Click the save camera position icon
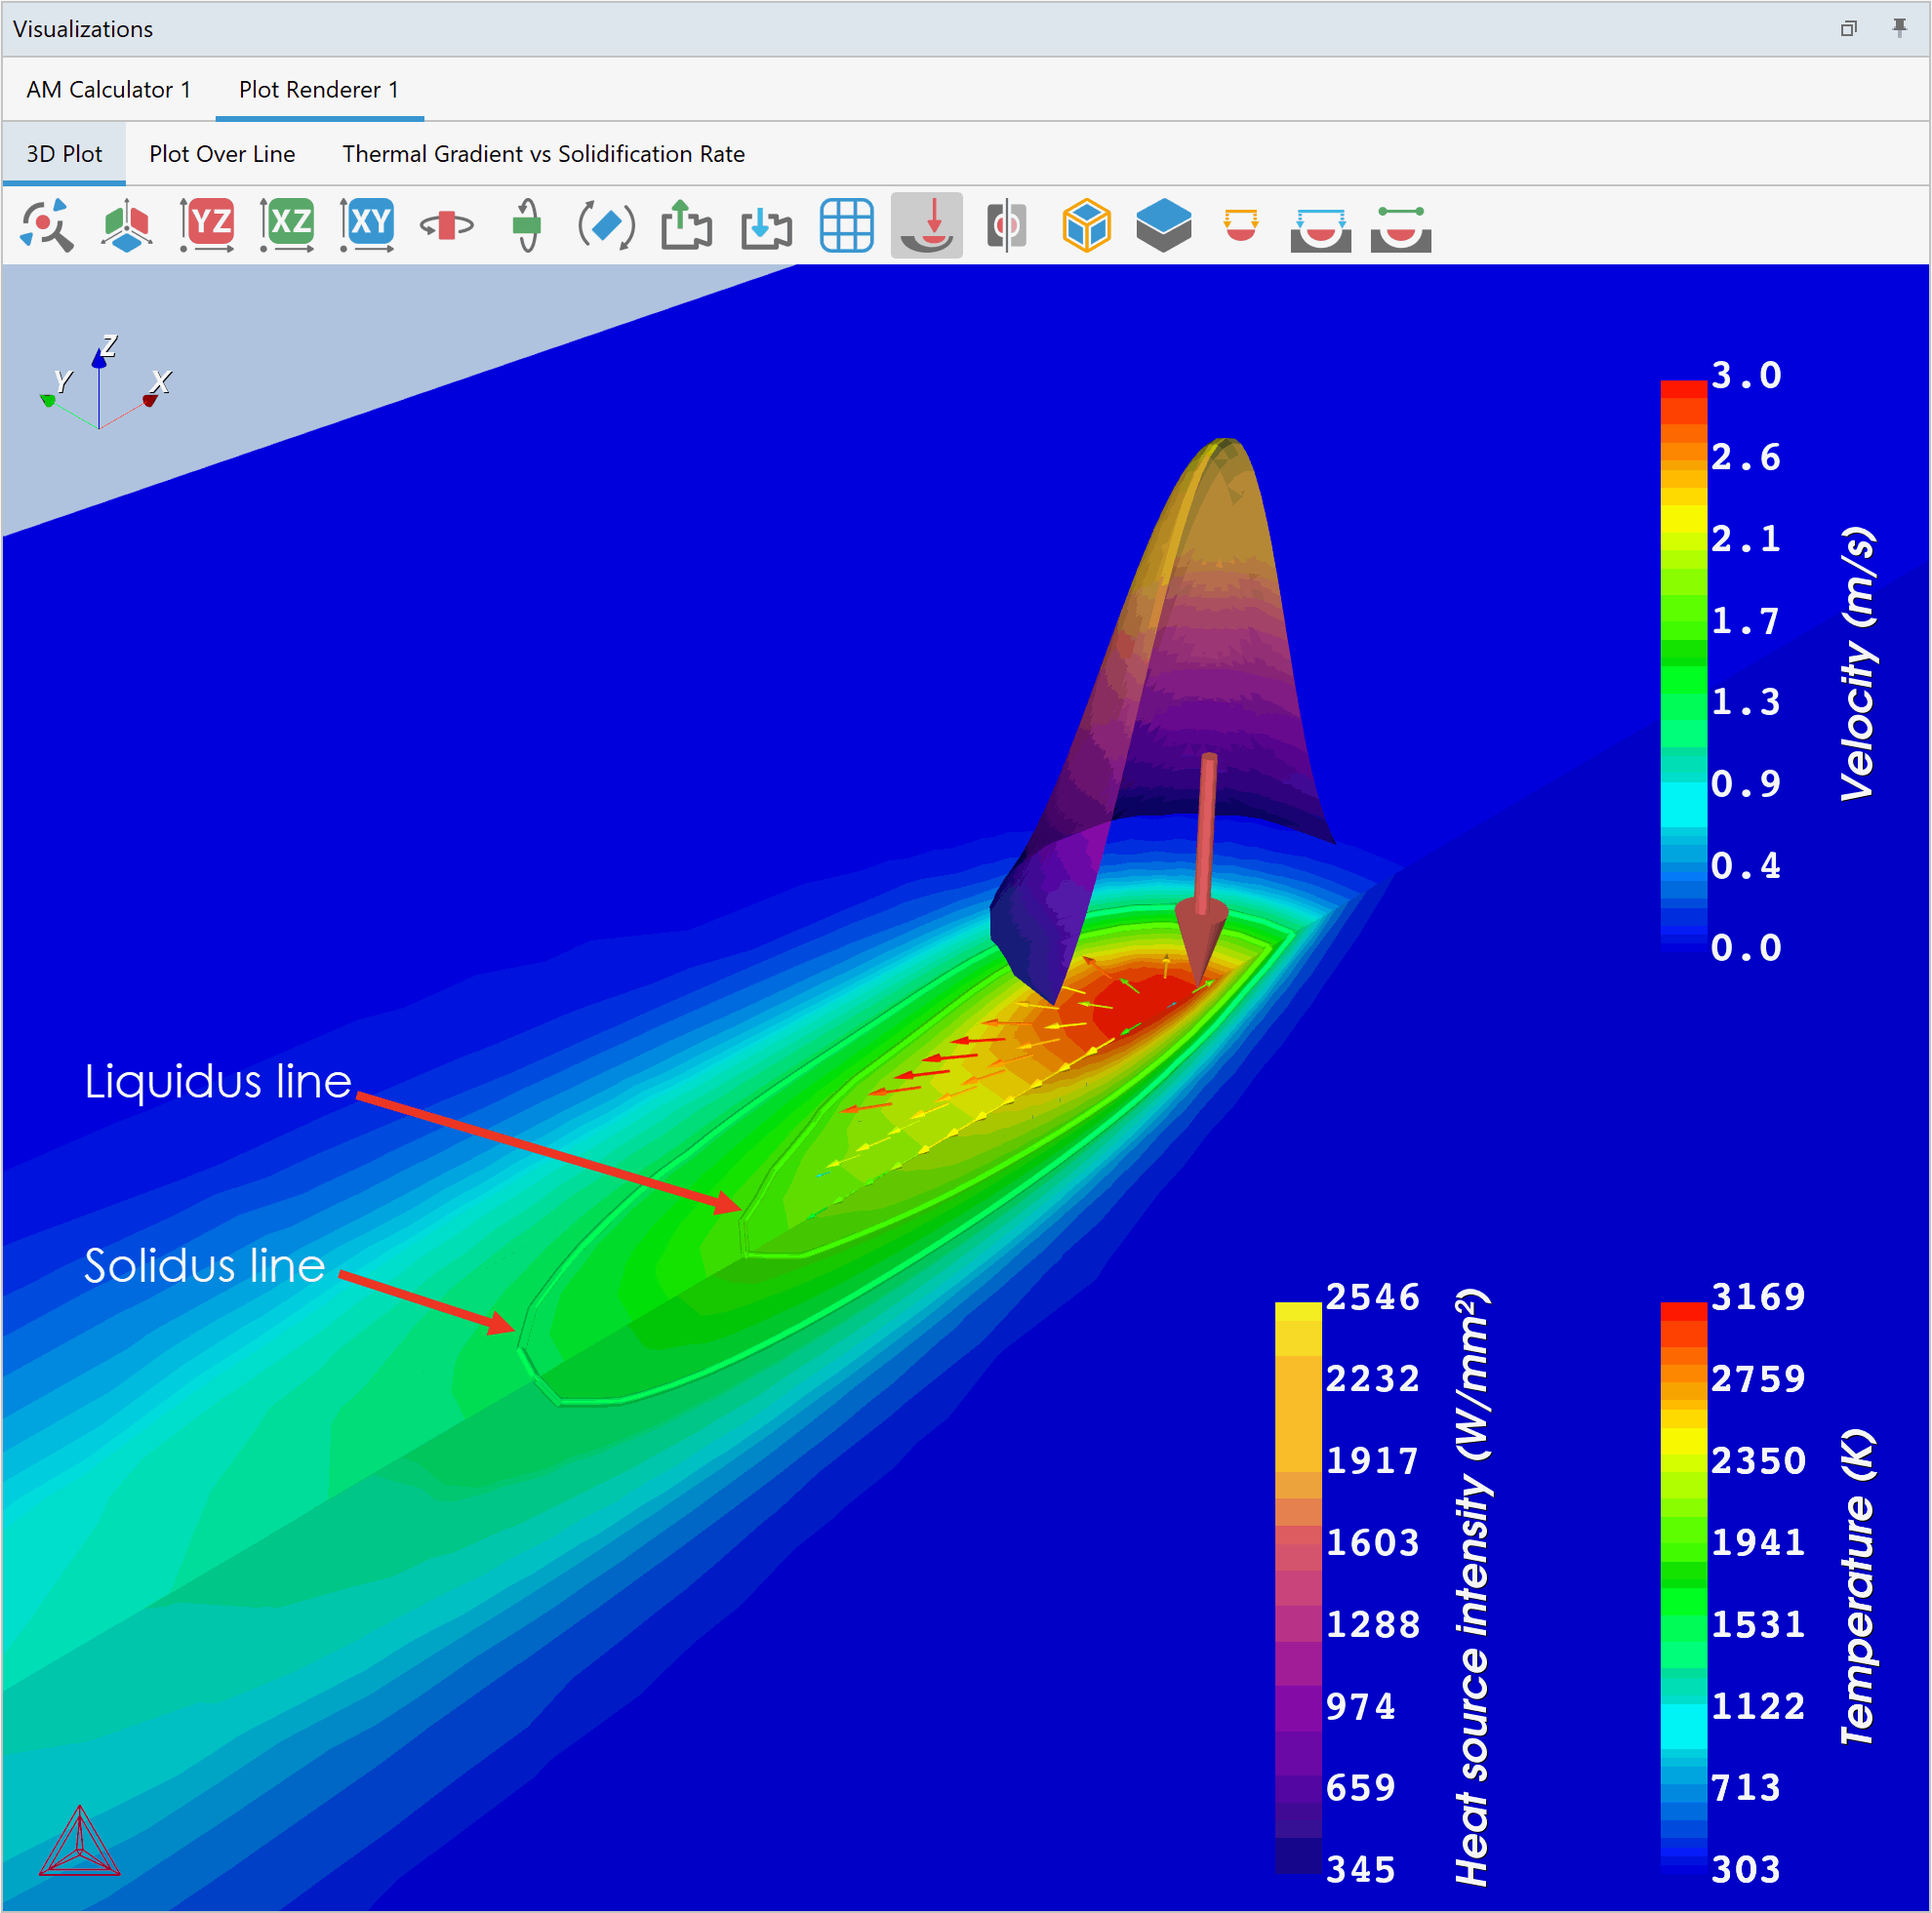 (x=686, y=225)
